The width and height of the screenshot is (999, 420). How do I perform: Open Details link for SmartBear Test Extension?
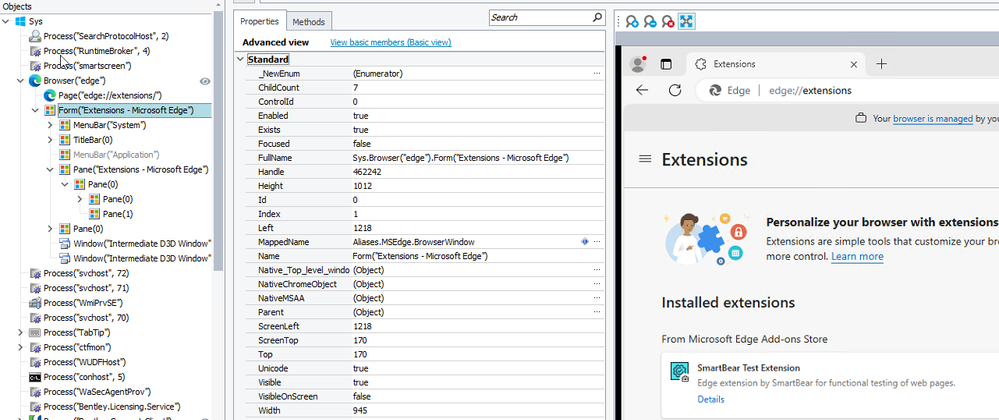tap(711, 399)
